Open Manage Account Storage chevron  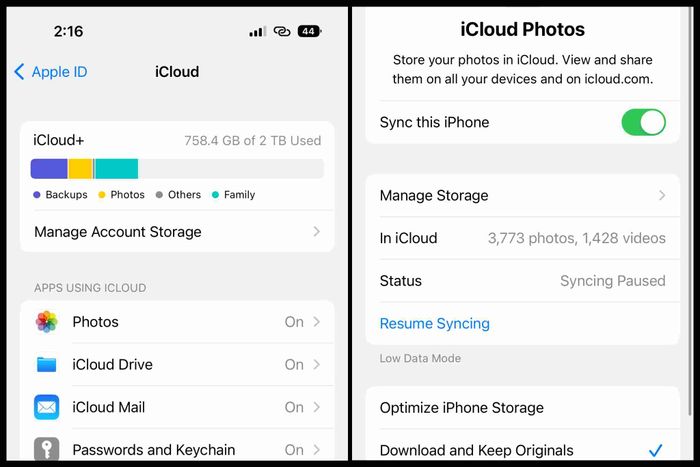pos(317,232)
